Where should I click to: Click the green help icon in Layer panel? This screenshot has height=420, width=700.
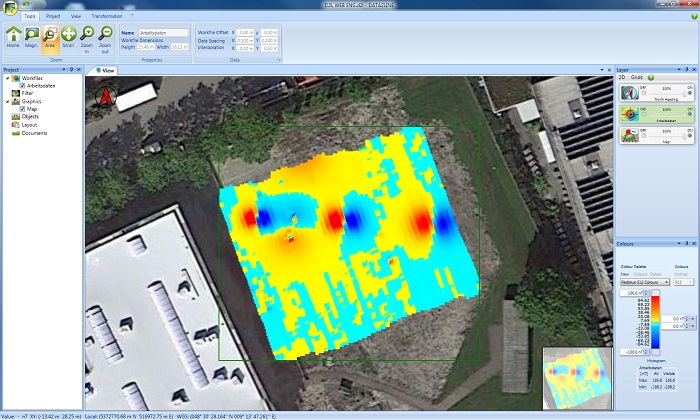click(650, 77)
